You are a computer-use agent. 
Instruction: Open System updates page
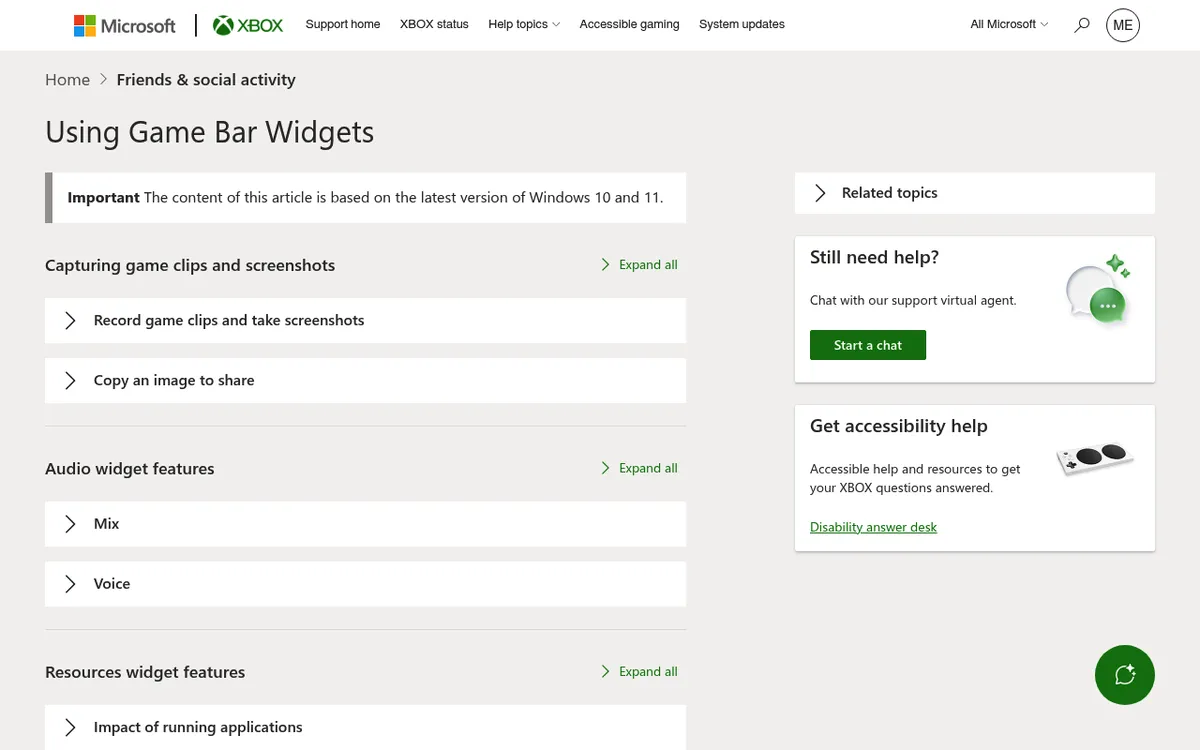pyautogui.click(x=742, y=24)
